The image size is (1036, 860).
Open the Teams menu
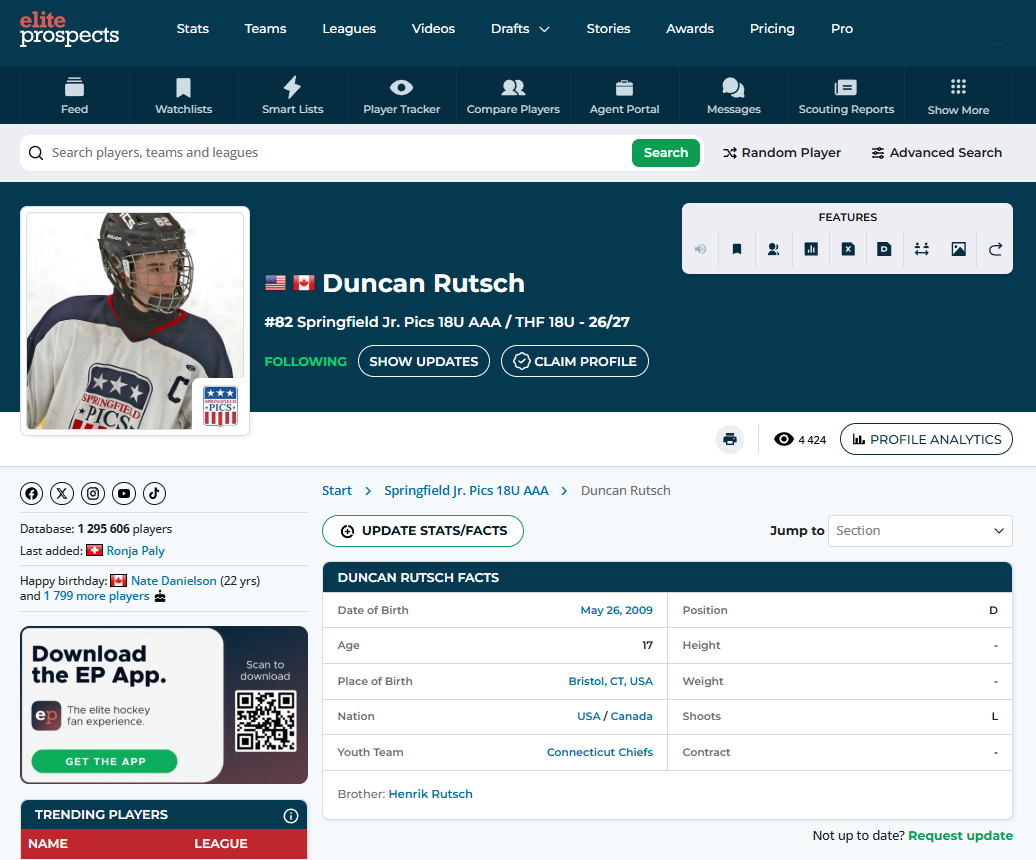tap(266, 28)
